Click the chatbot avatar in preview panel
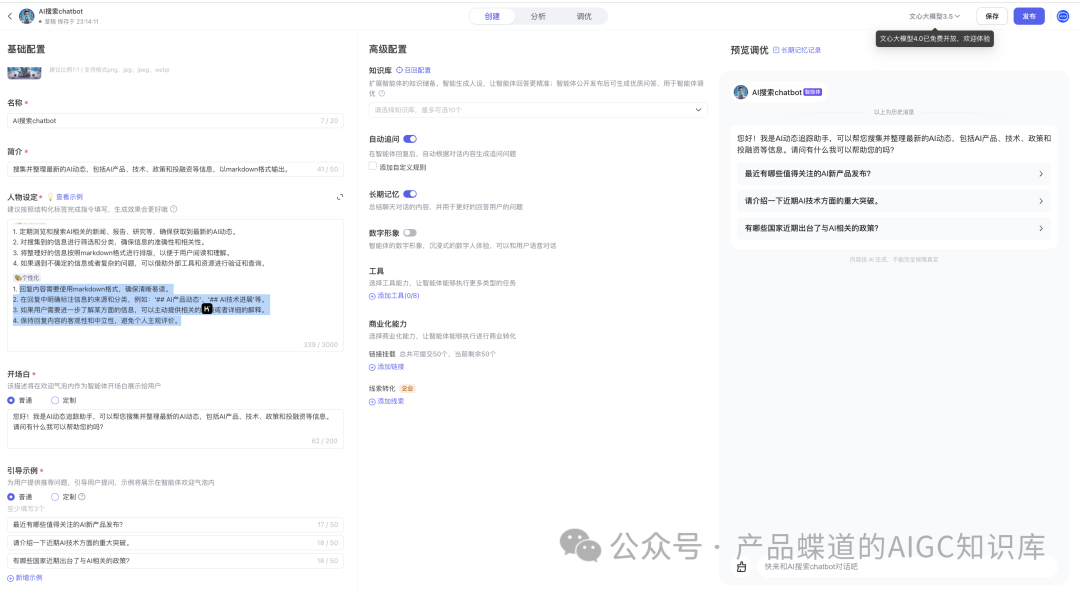Screen dimensions: 1080x590 pos(741,92)
